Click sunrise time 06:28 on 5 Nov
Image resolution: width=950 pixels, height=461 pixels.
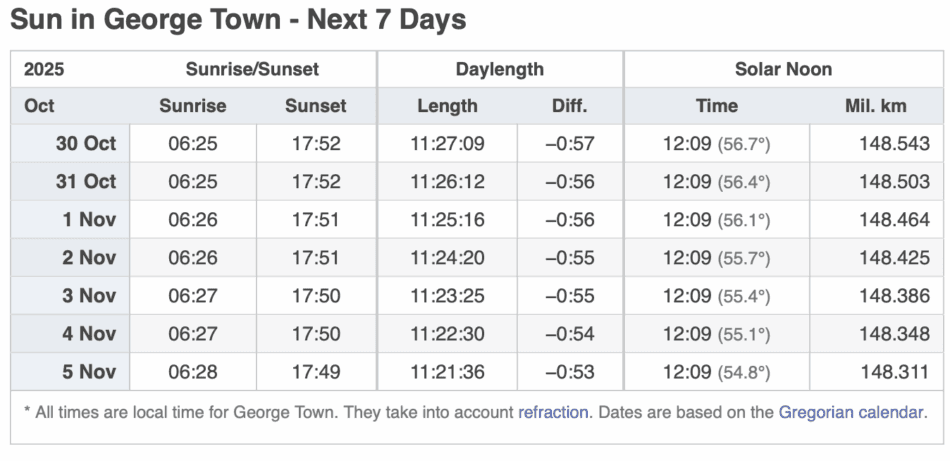pyautogui.click(x=193, y=372)
